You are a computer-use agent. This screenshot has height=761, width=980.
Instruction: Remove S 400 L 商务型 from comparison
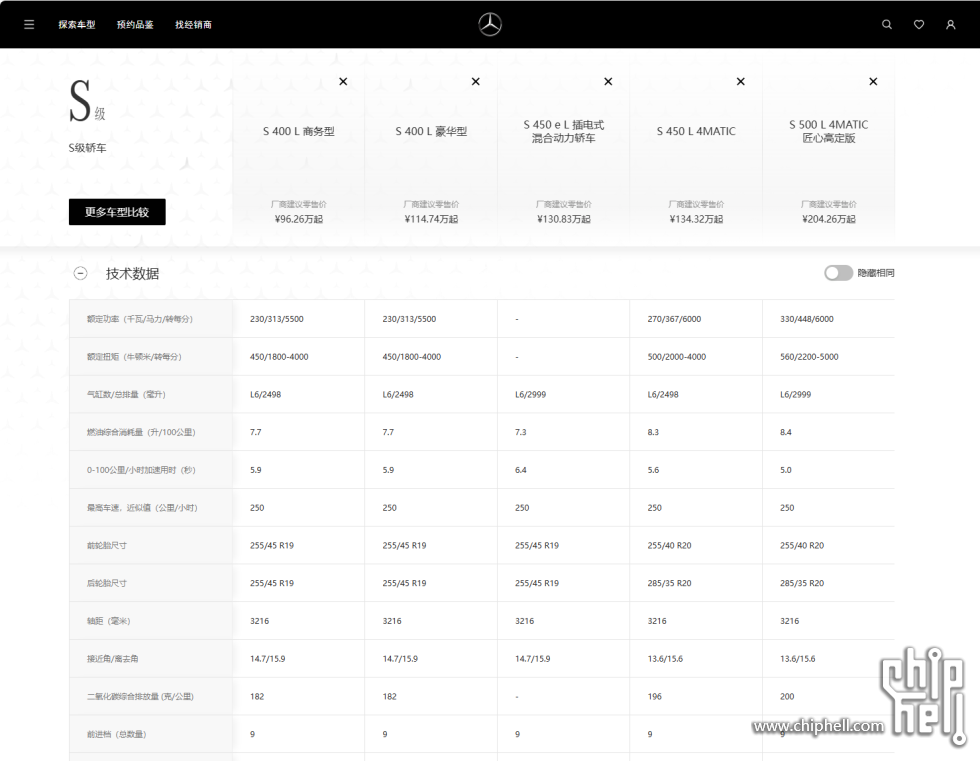pos(343,81)
